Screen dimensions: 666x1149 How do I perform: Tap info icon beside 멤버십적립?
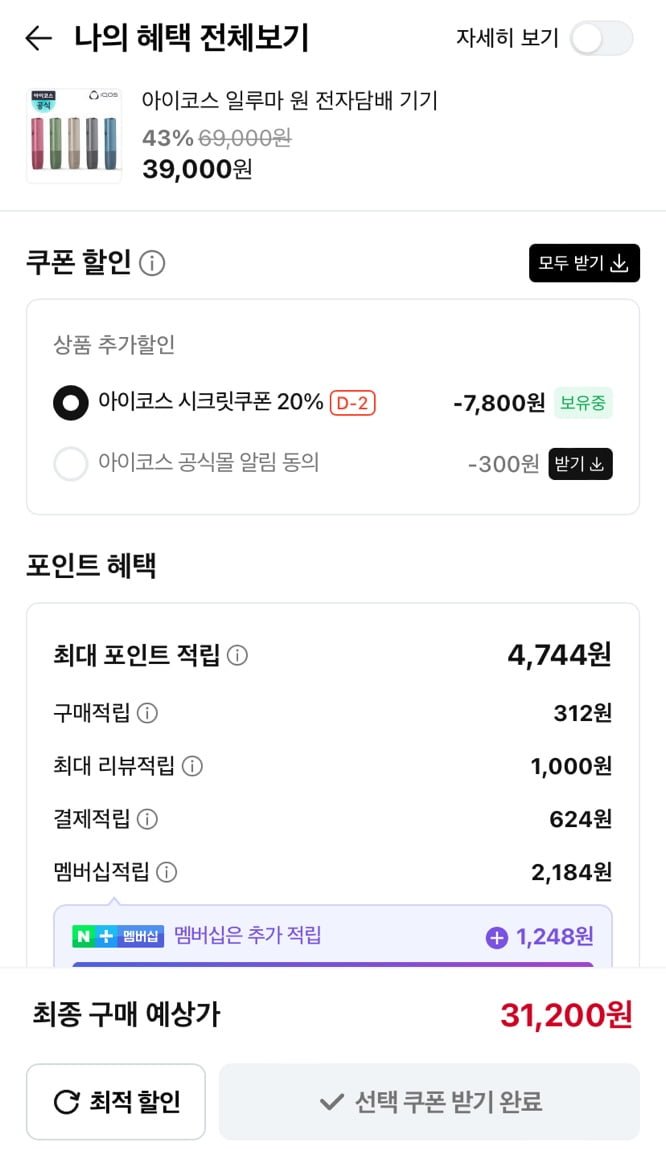[167, 872]
